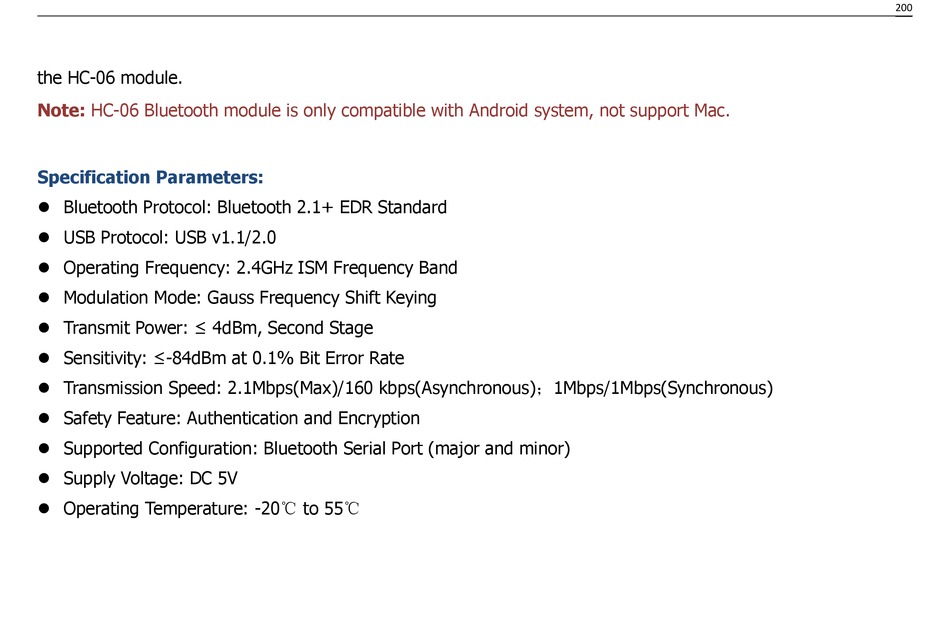Click the bullet before Operating Frequency
Viewport: 950px width, 640px height.
pyautogui.click(x=44, y=267)
